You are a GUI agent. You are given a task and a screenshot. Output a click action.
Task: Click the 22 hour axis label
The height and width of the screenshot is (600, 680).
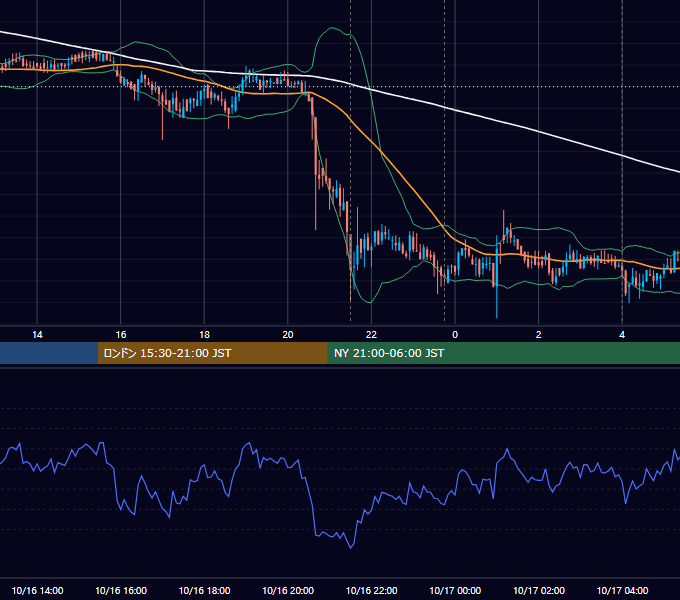[x=371, y=335]
